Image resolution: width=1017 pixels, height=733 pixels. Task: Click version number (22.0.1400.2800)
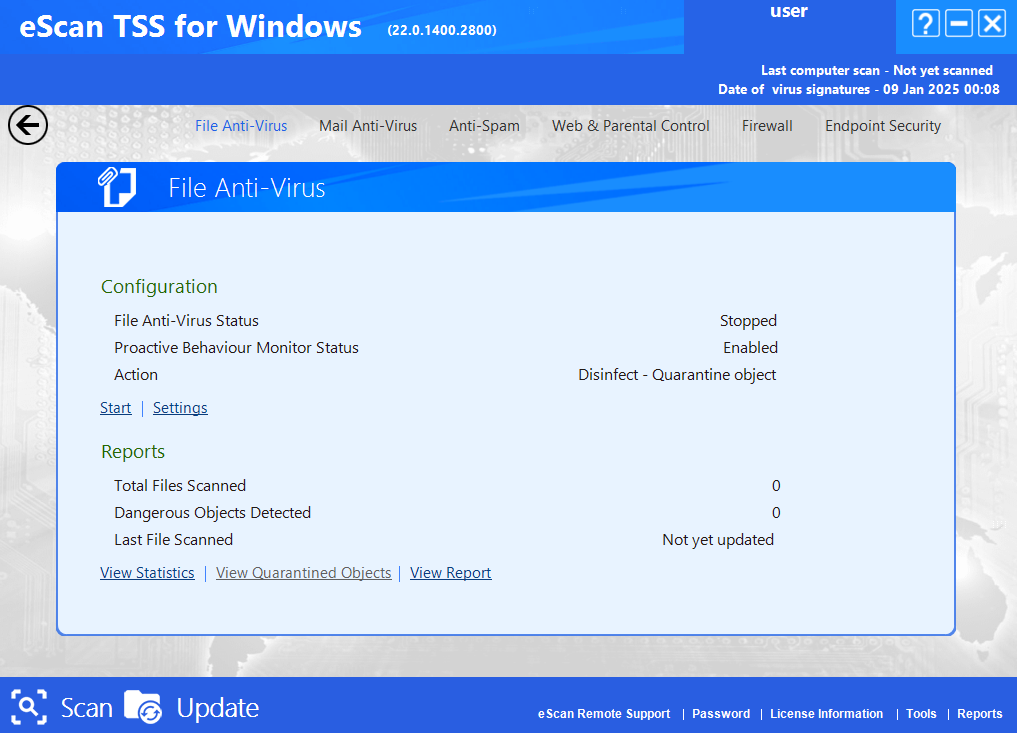442,30
